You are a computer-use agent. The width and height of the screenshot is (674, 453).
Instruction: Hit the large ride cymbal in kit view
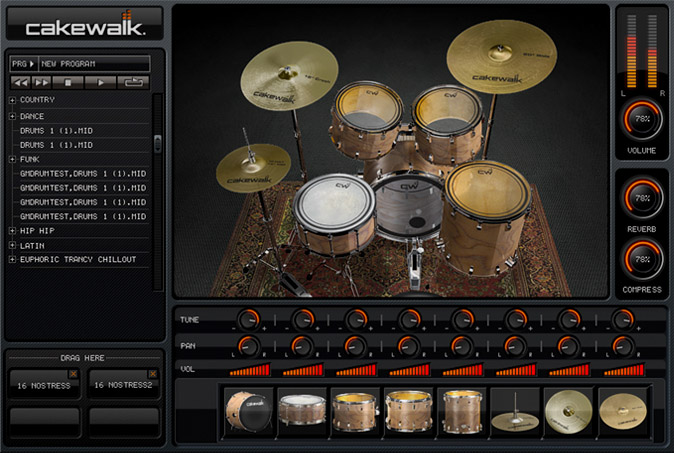501,57
